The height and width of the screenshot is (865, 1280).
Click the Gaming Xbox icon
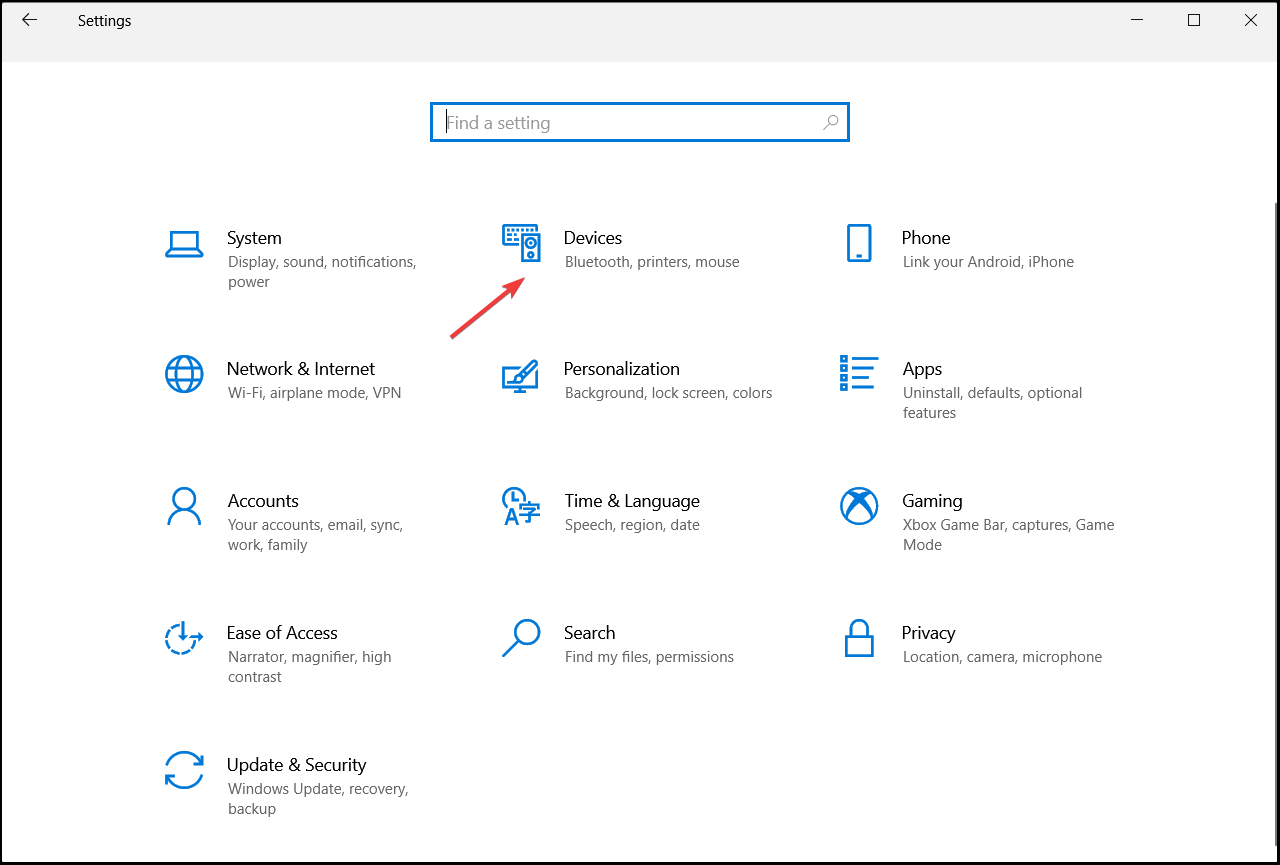click(859, 506)
